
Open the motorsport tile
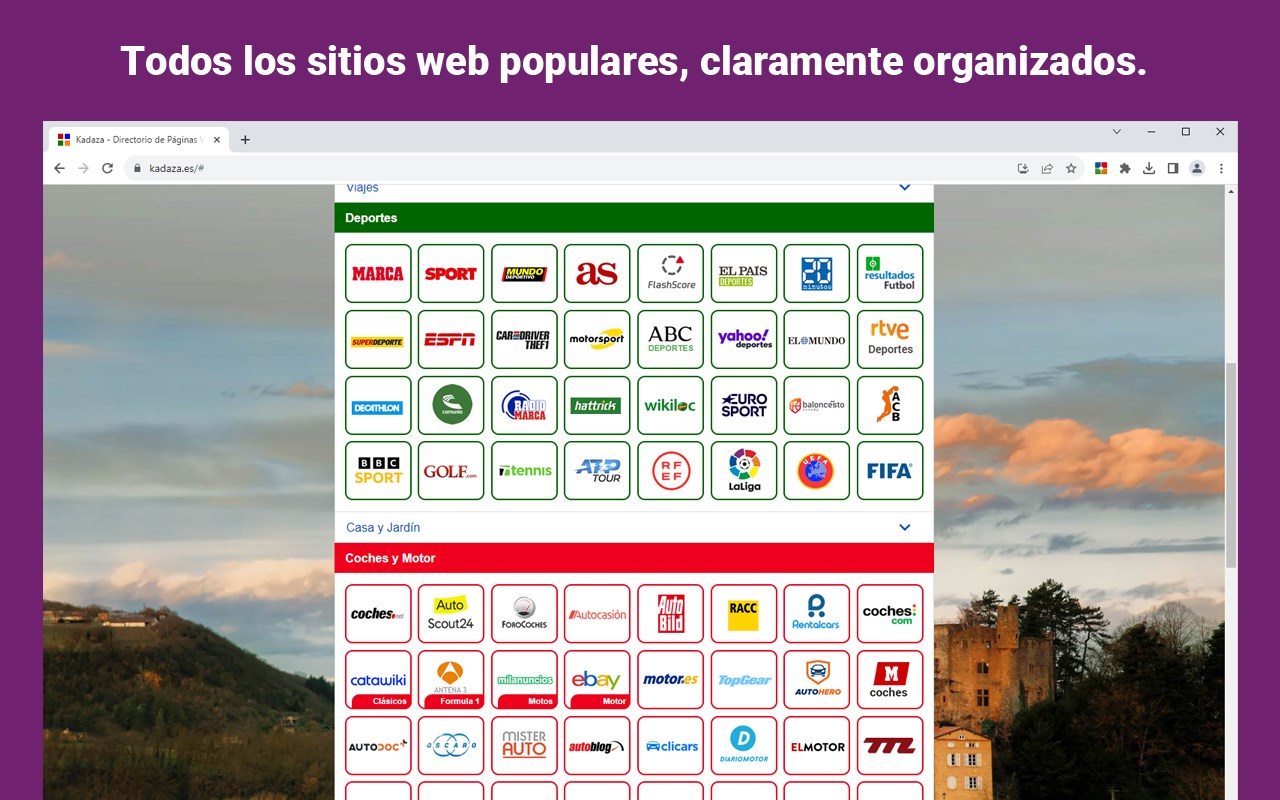pos(597,339)
